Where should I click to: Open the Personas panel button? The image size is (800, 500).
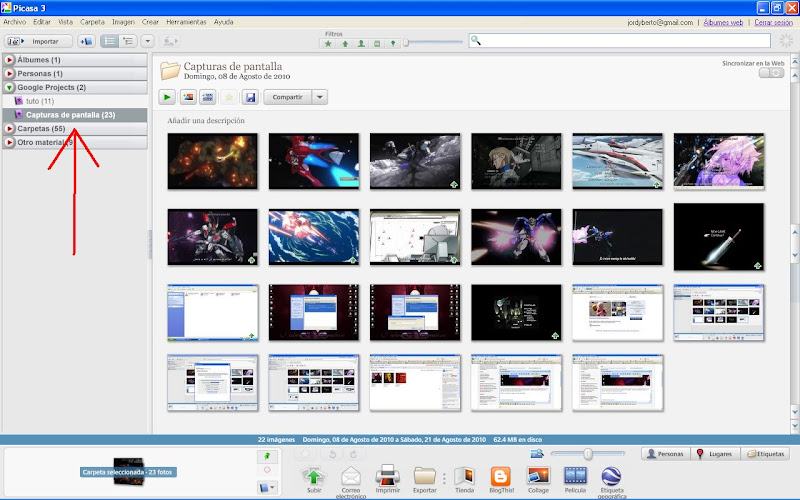pyautogui.click(x=665, y=454)
